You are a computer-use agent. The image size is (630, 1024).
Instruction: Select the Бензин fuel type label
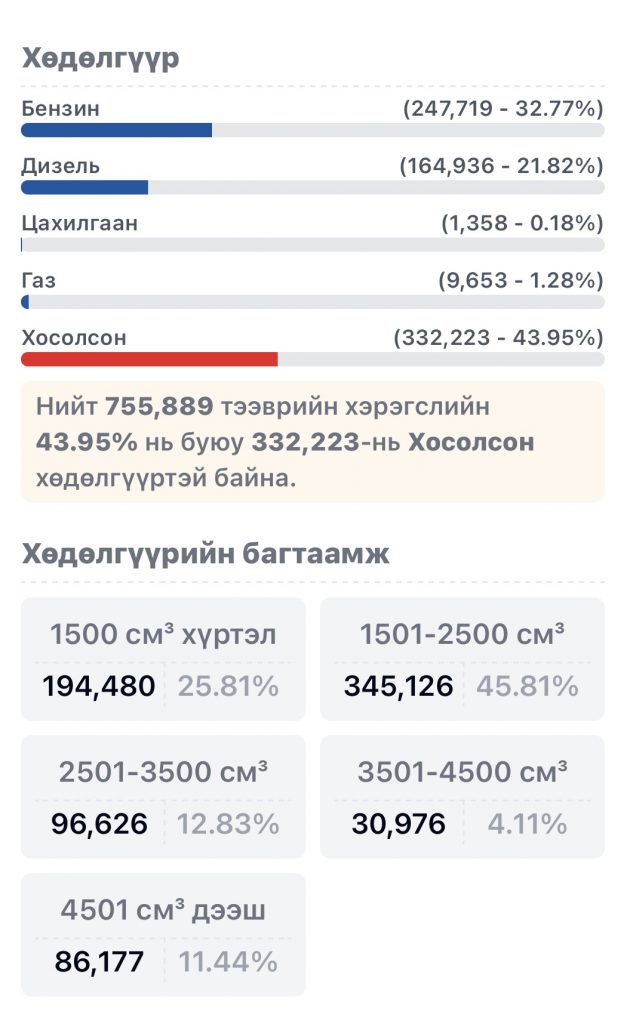[60, 108]
